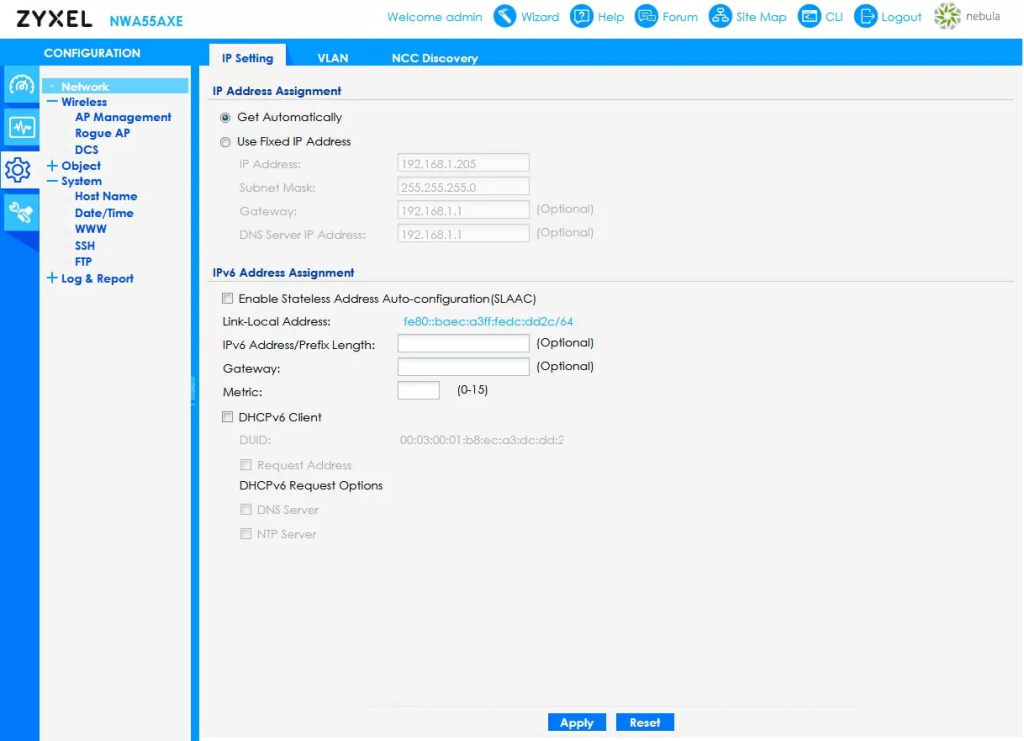
Task: Switch to the VLAN tab
Action: pyautogui.click(x=333, y=58)
